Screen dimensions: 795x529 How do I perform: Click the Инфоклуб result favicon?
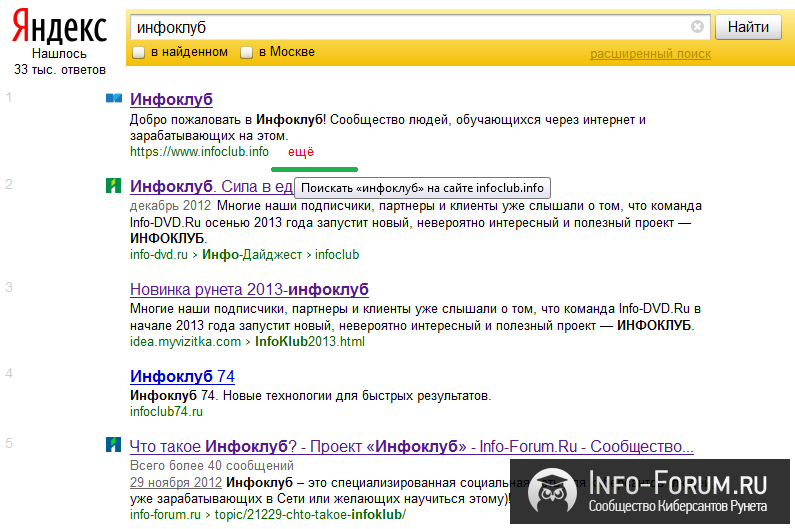click(x=114, y=98)
